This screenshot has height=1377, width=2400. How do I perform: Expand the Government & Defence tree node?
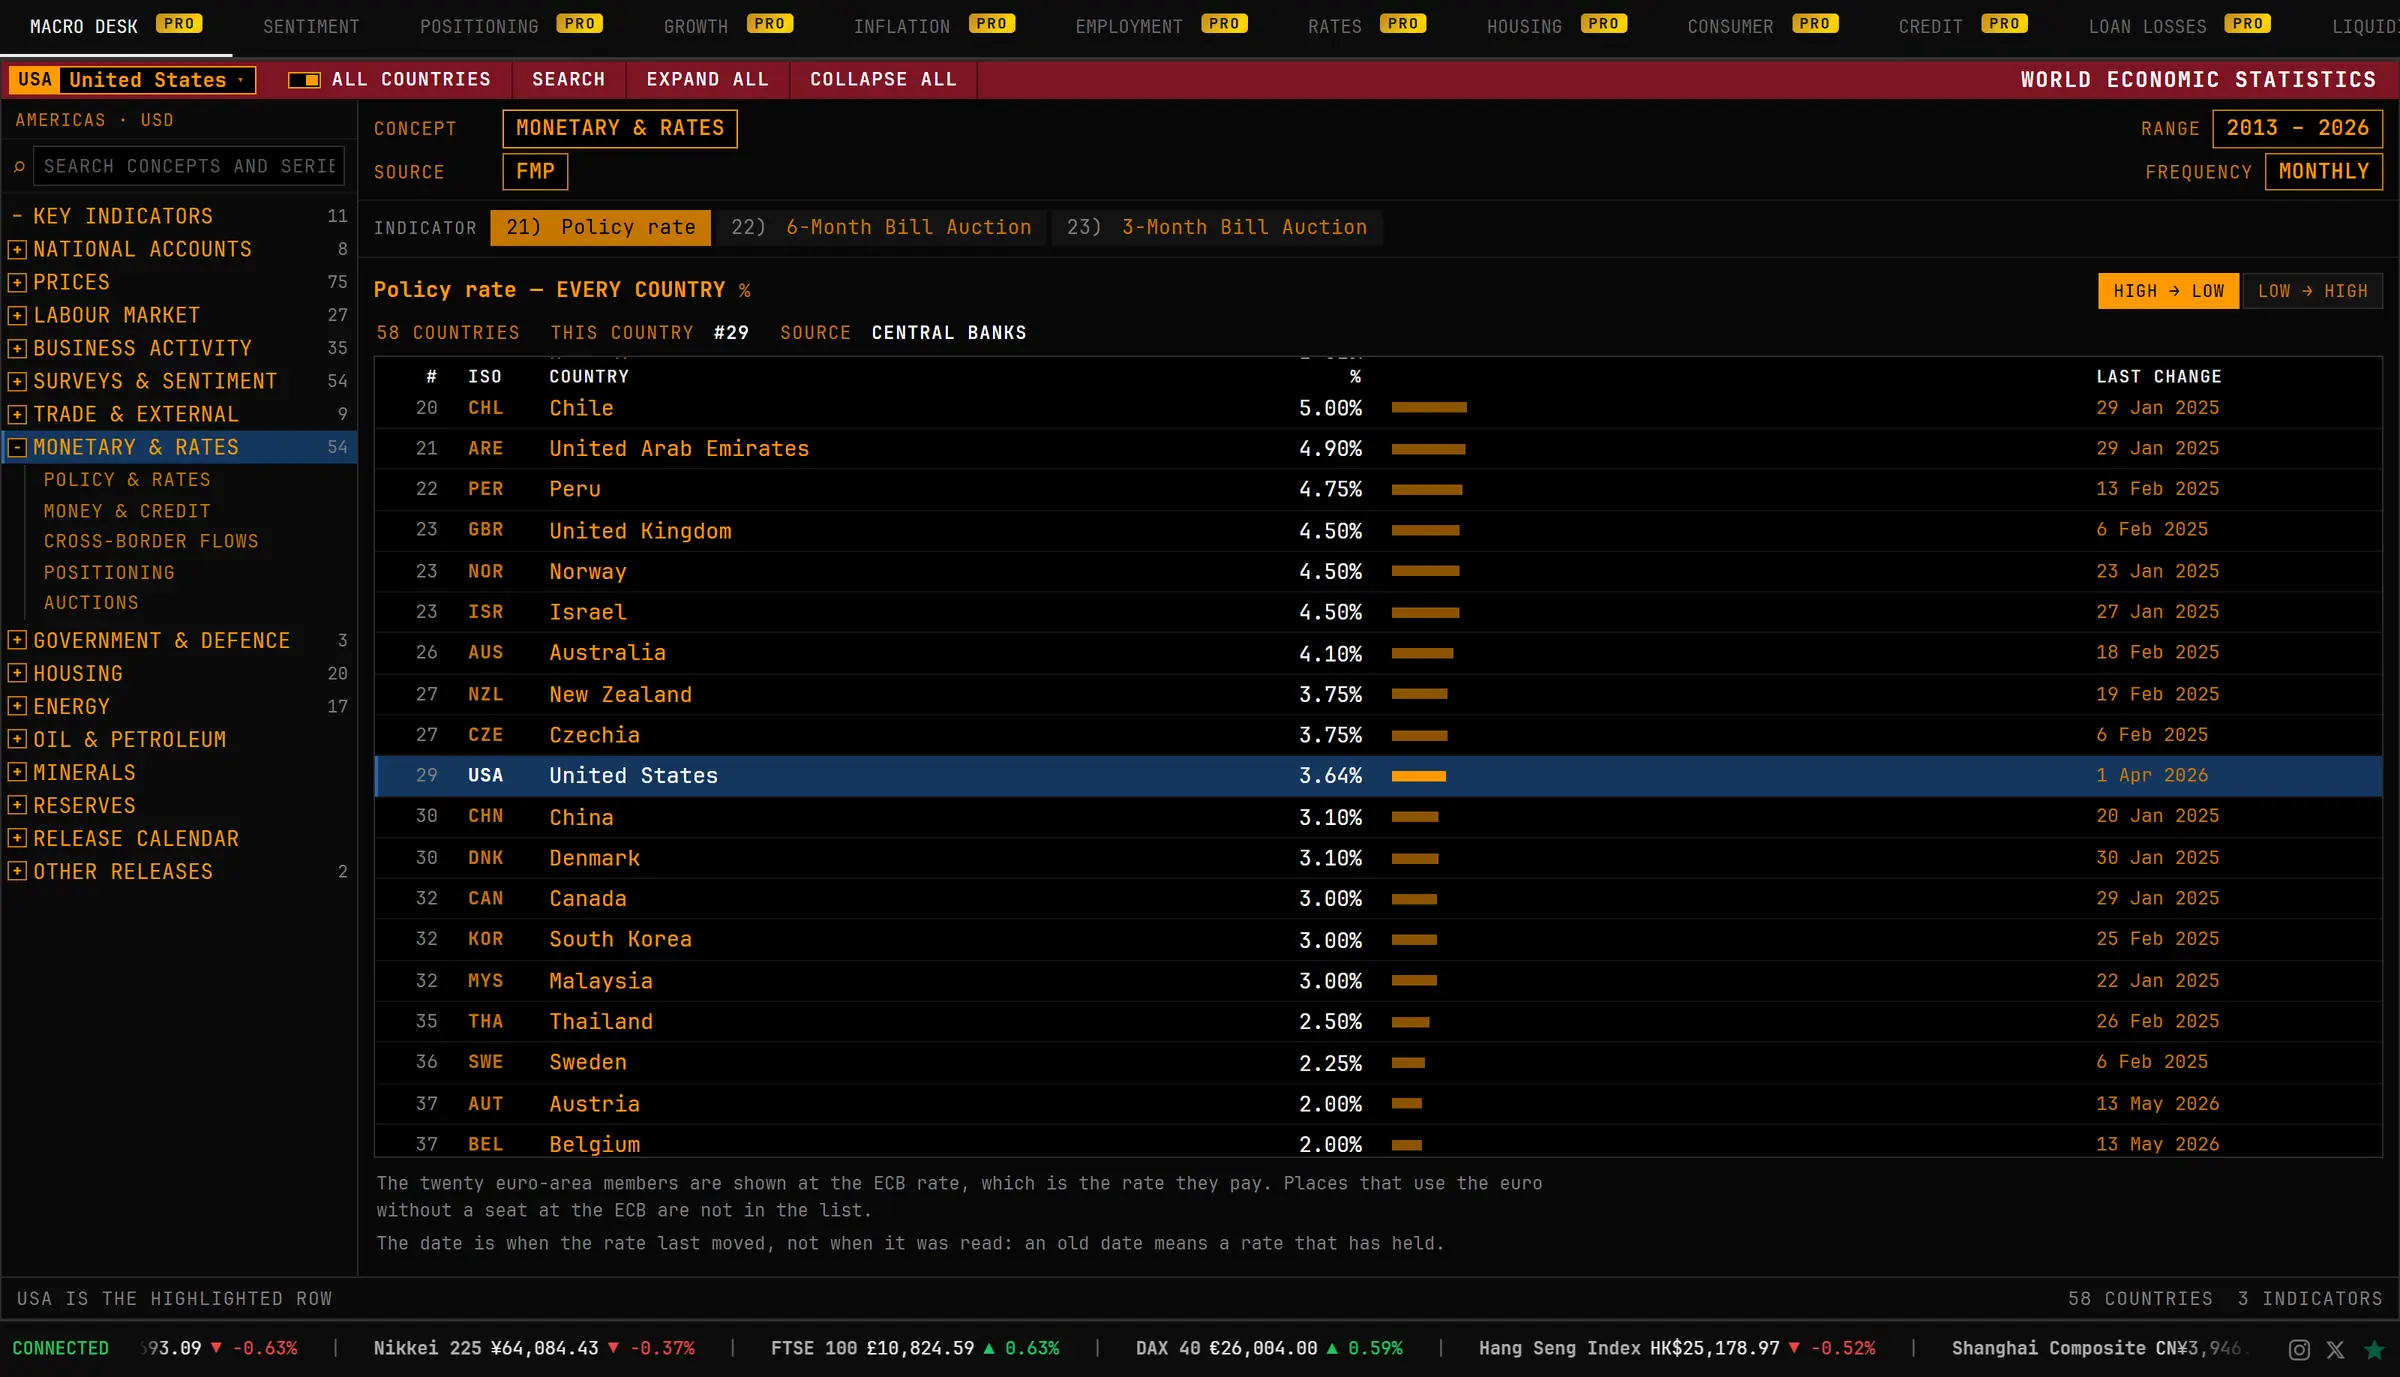coord(17,640)
